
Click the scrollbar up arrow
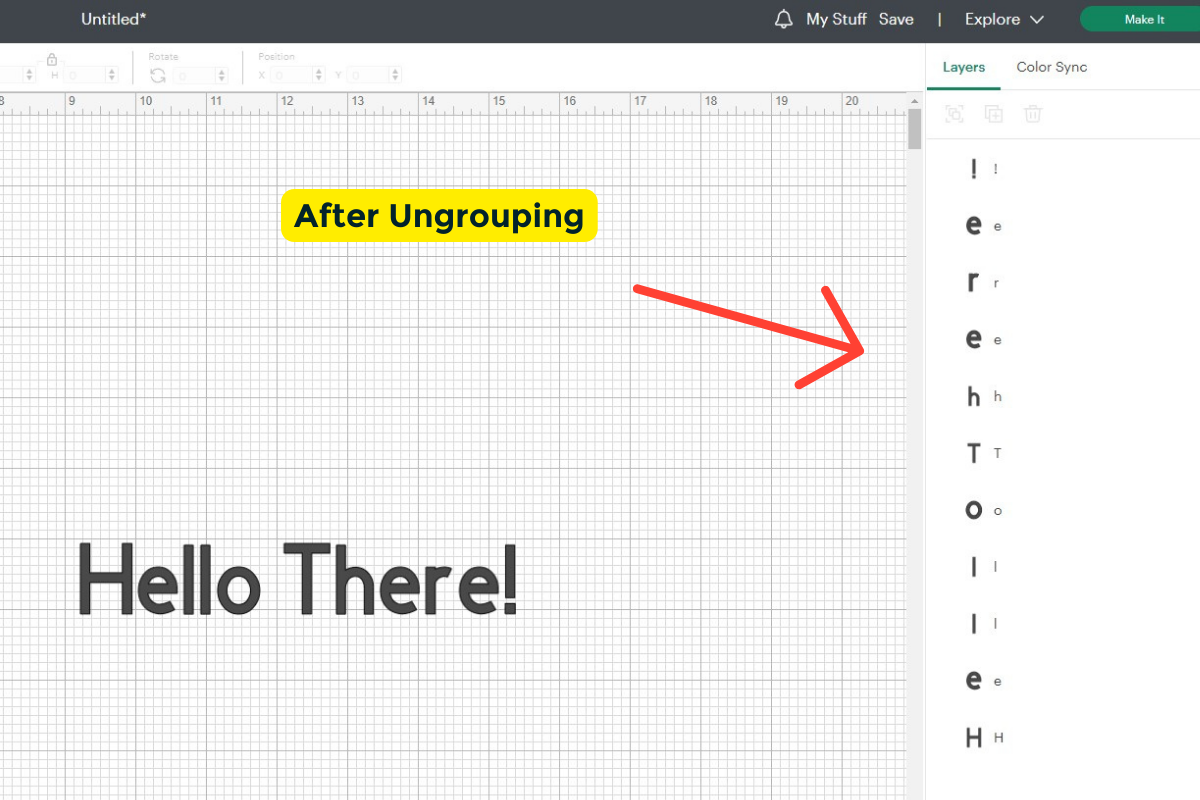click(914, 101)
